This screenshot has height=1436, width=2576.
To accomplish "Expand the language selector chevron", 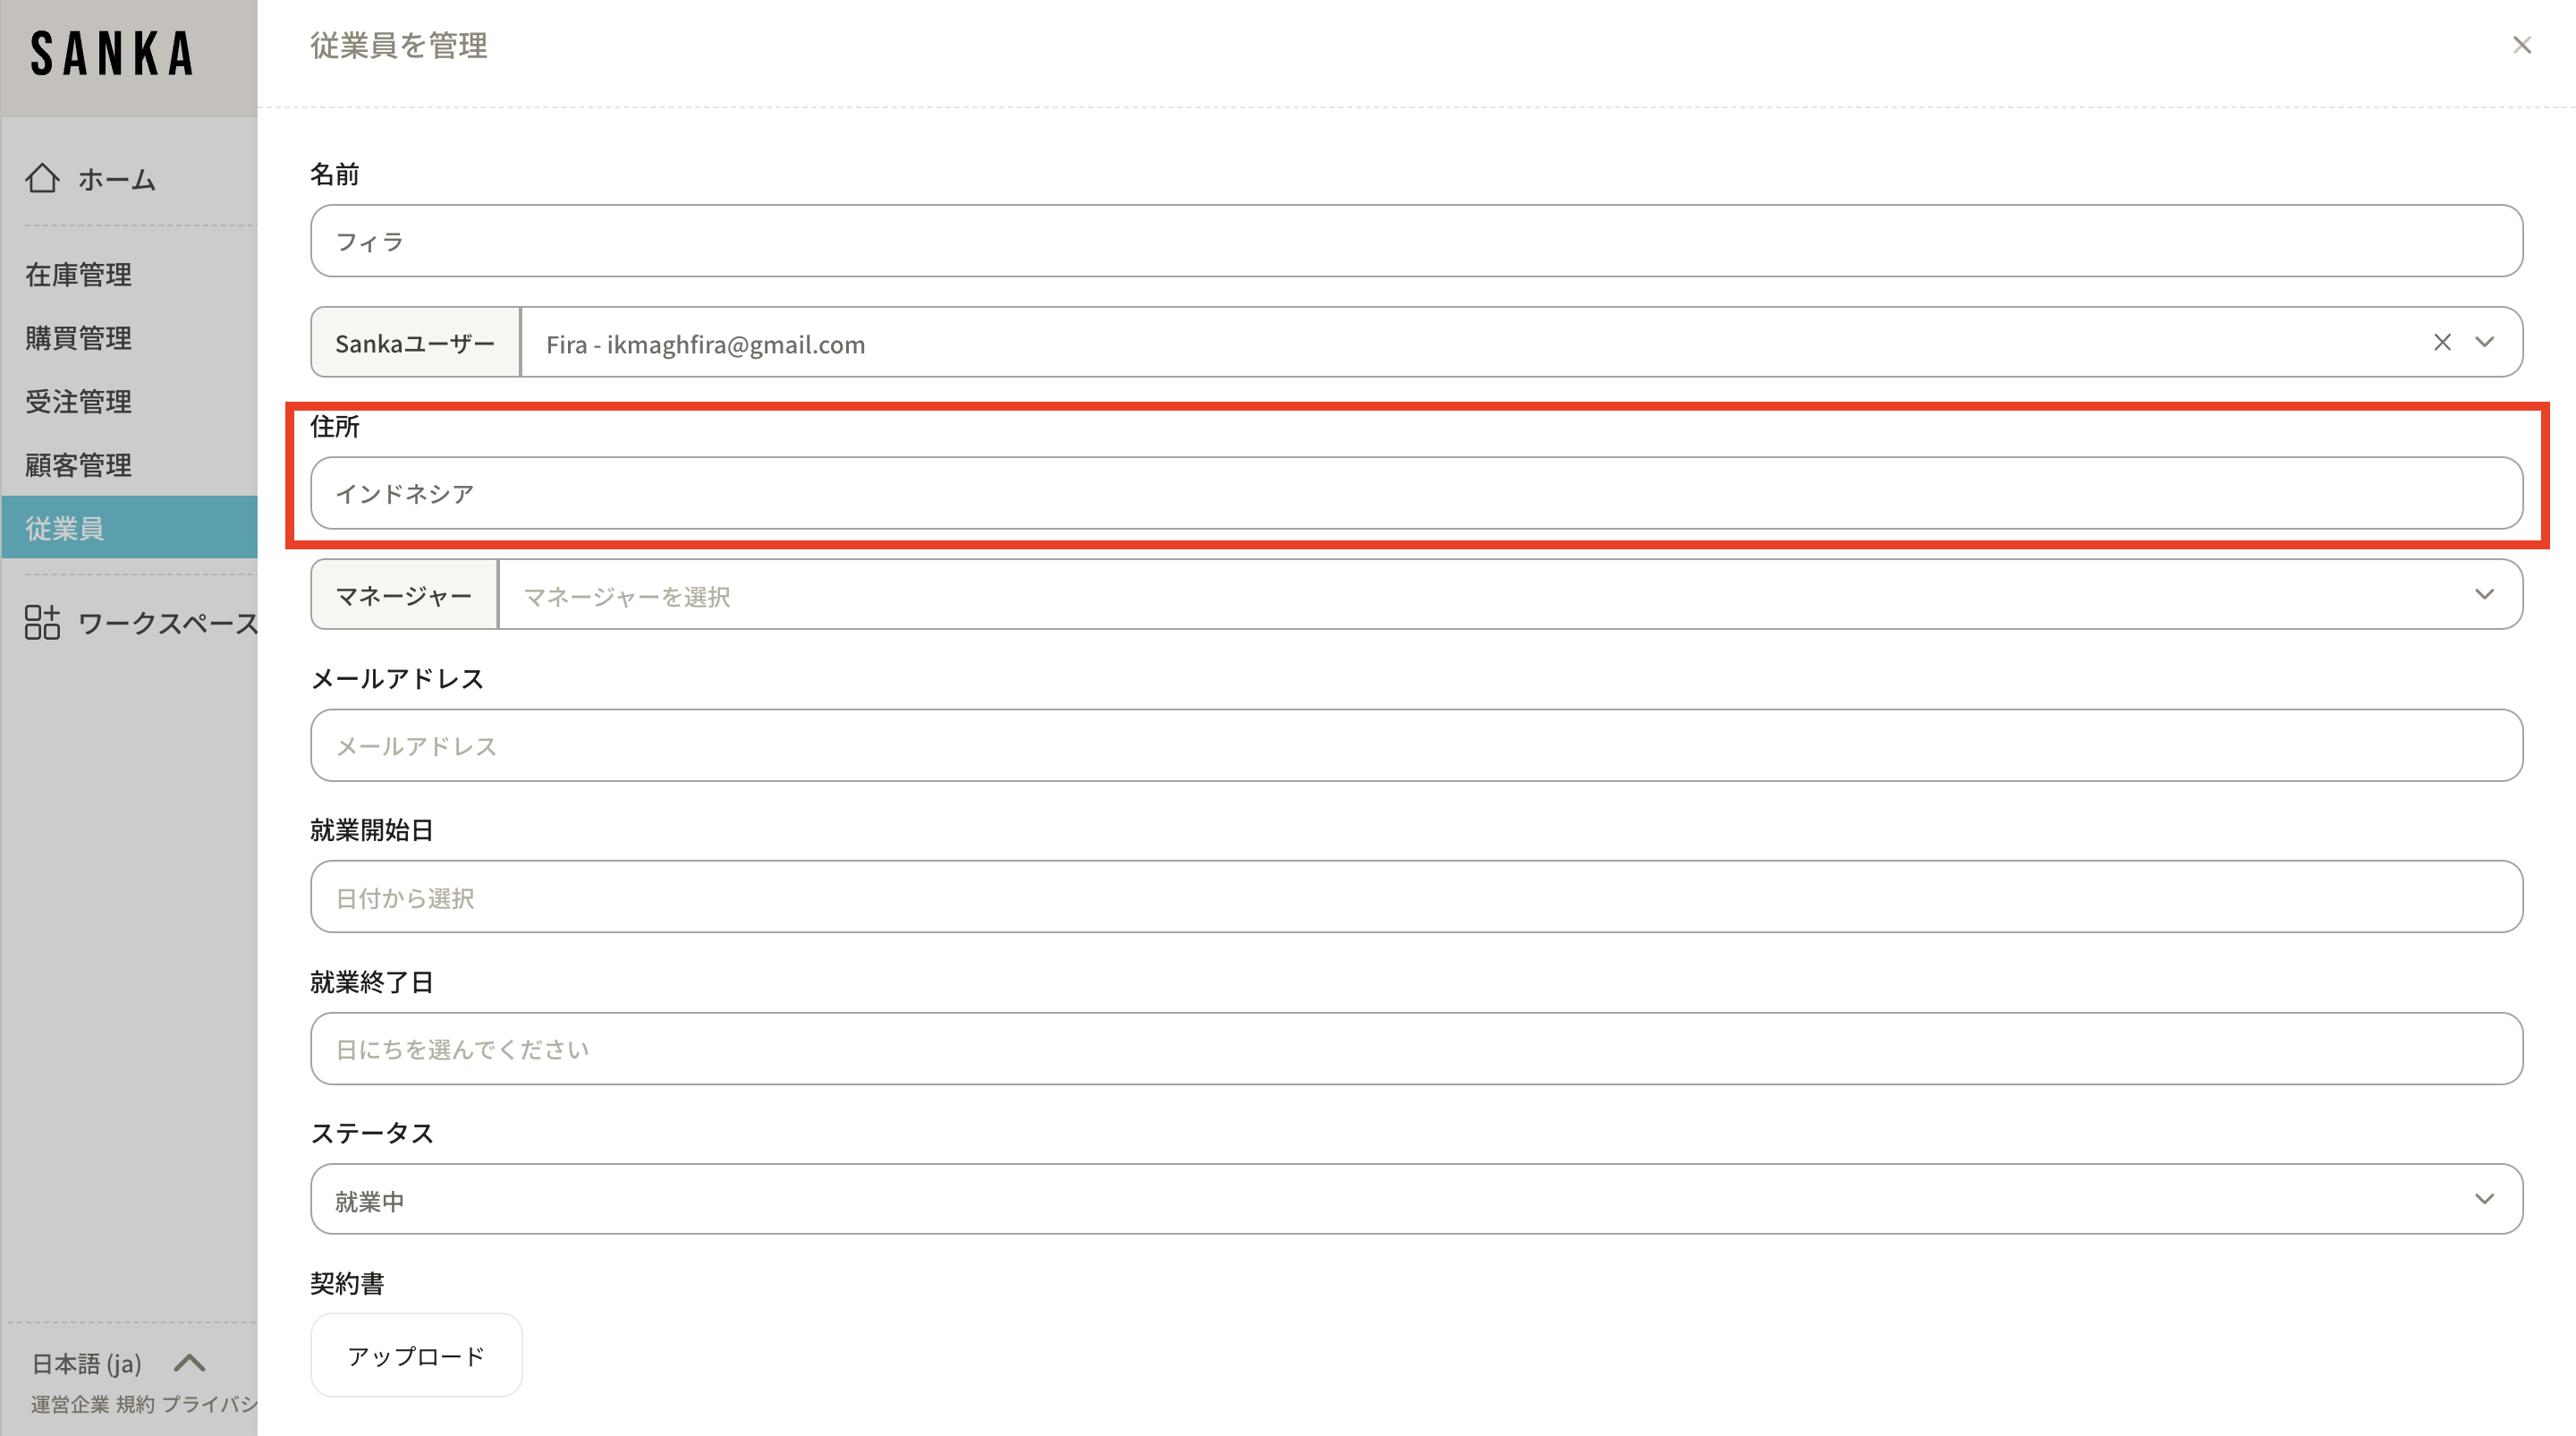I will 189,1363.
